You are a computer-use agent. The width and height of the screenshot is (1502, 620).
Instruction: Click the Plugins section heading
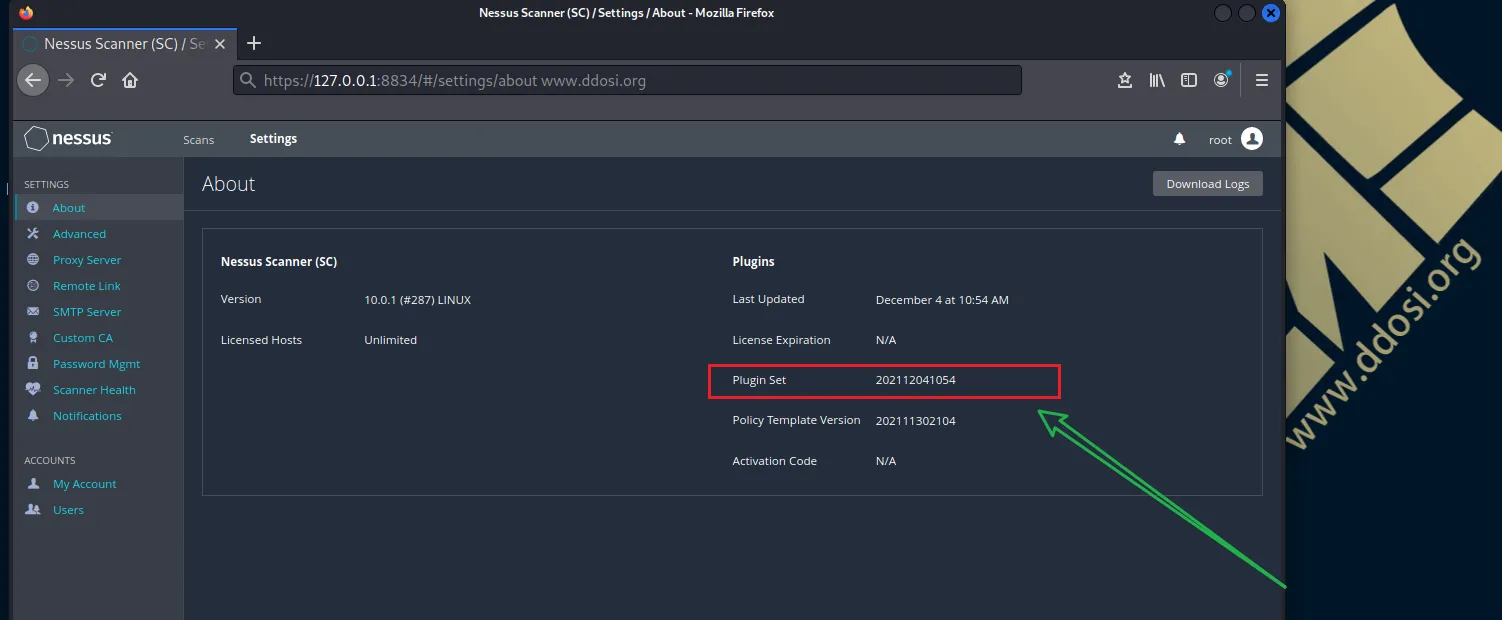[x=753, y=262]
